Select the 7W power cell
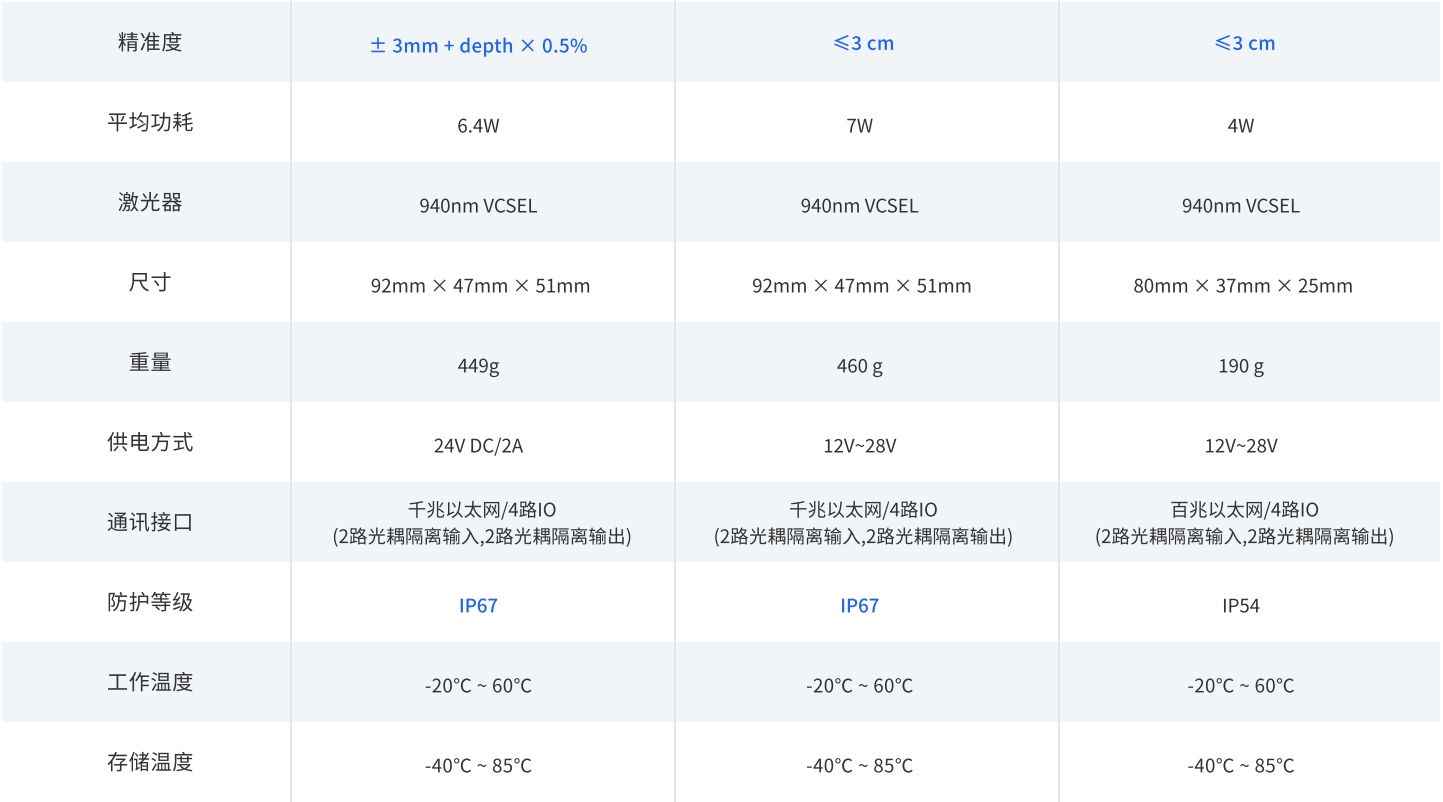The image size is (1443, 802). click(859, 126)
